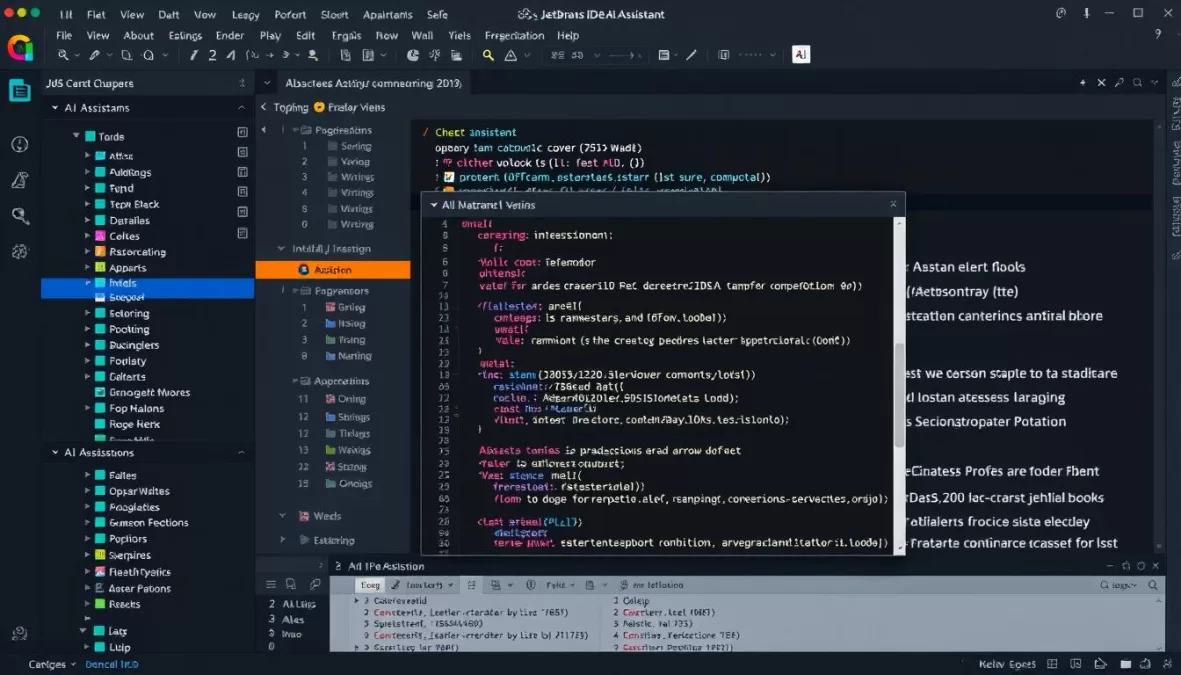Select the commit history clock icon

click(x=19, y=144)
